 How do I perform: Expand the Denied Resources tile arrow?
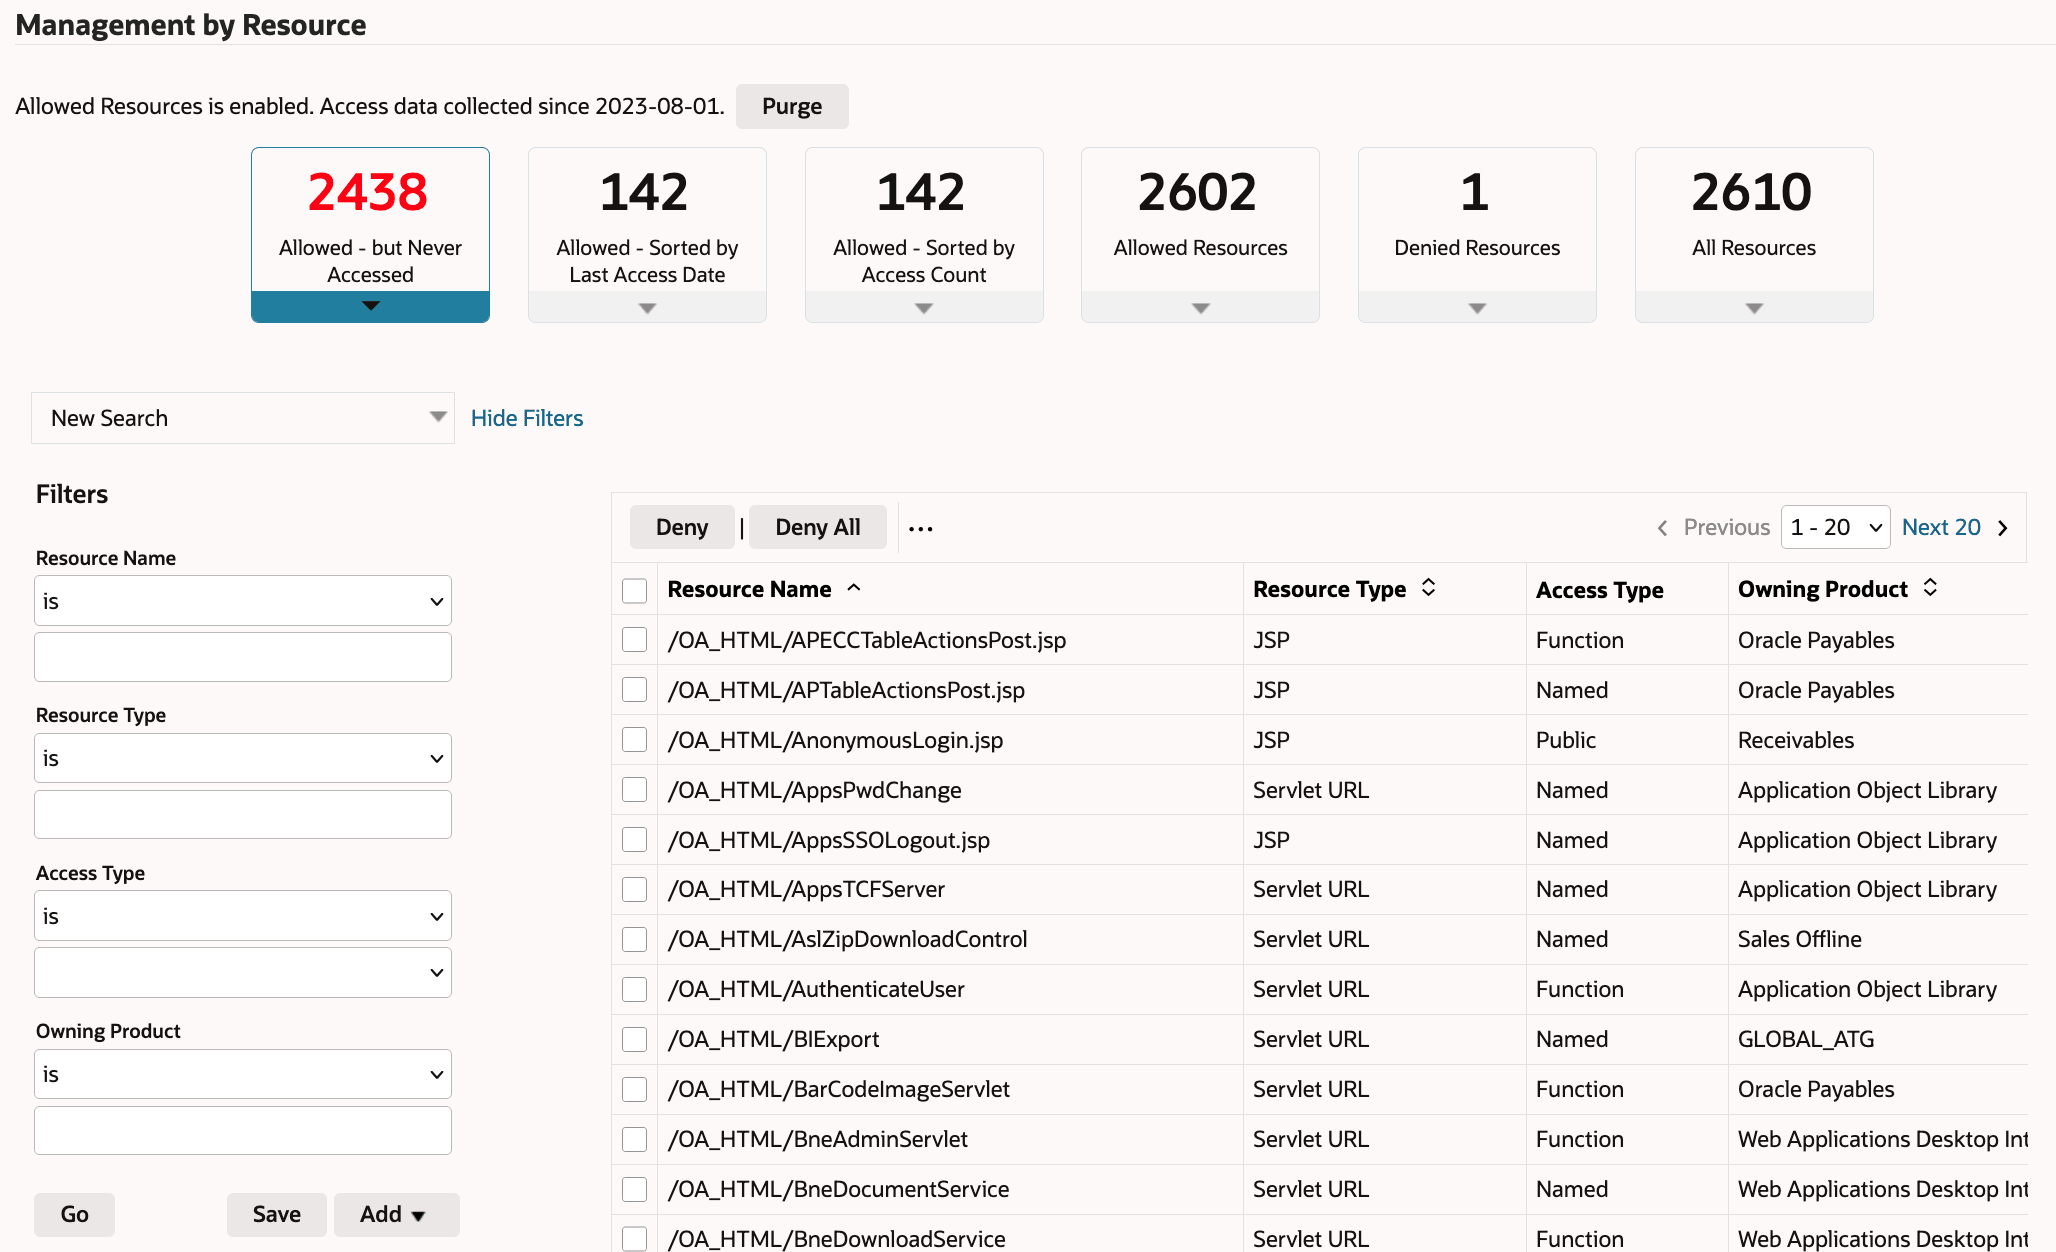(1476, 308)
